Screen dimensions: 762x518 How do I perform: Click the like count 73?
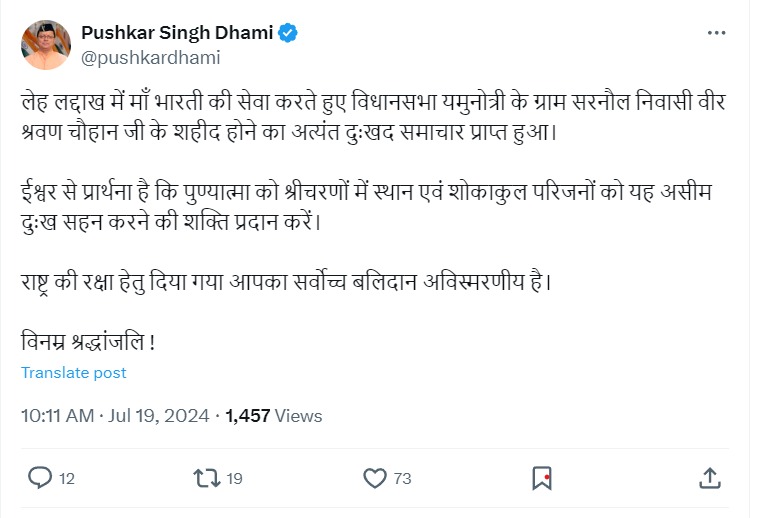point(402,479)
